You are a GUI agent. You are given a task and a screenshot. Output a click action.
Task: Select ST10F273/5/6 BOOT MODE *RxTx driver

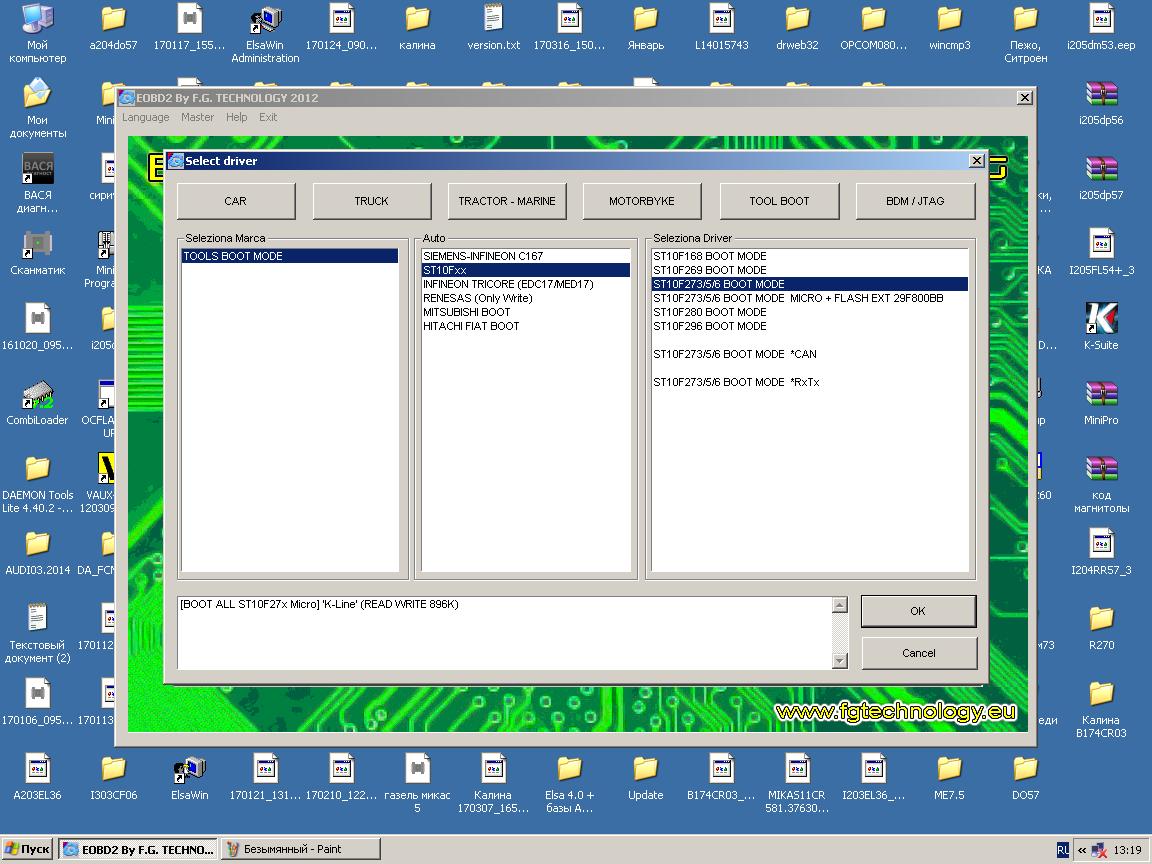810,381
